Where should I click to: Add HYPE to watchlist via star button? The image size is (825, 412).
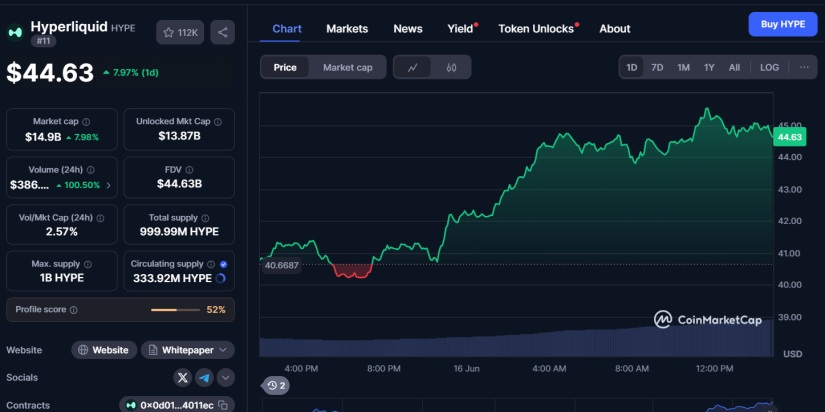(x=180, y=33)
